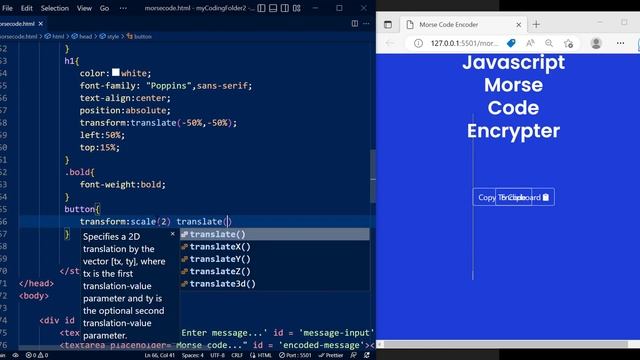Image resolution: width=640 pixels, height=360 pixels.
Task: Click blue shopping tag icon in address bar
Action: [511, 43]
